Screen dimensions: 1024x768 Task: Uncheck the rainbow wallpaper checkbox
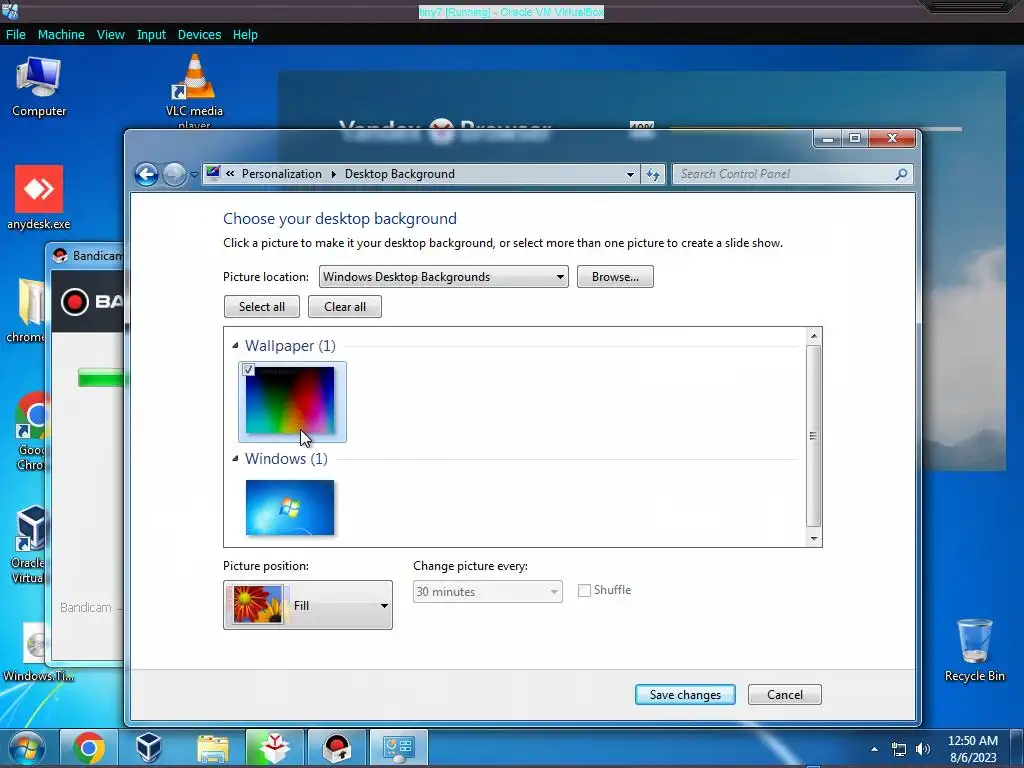(x=248, y=370)
